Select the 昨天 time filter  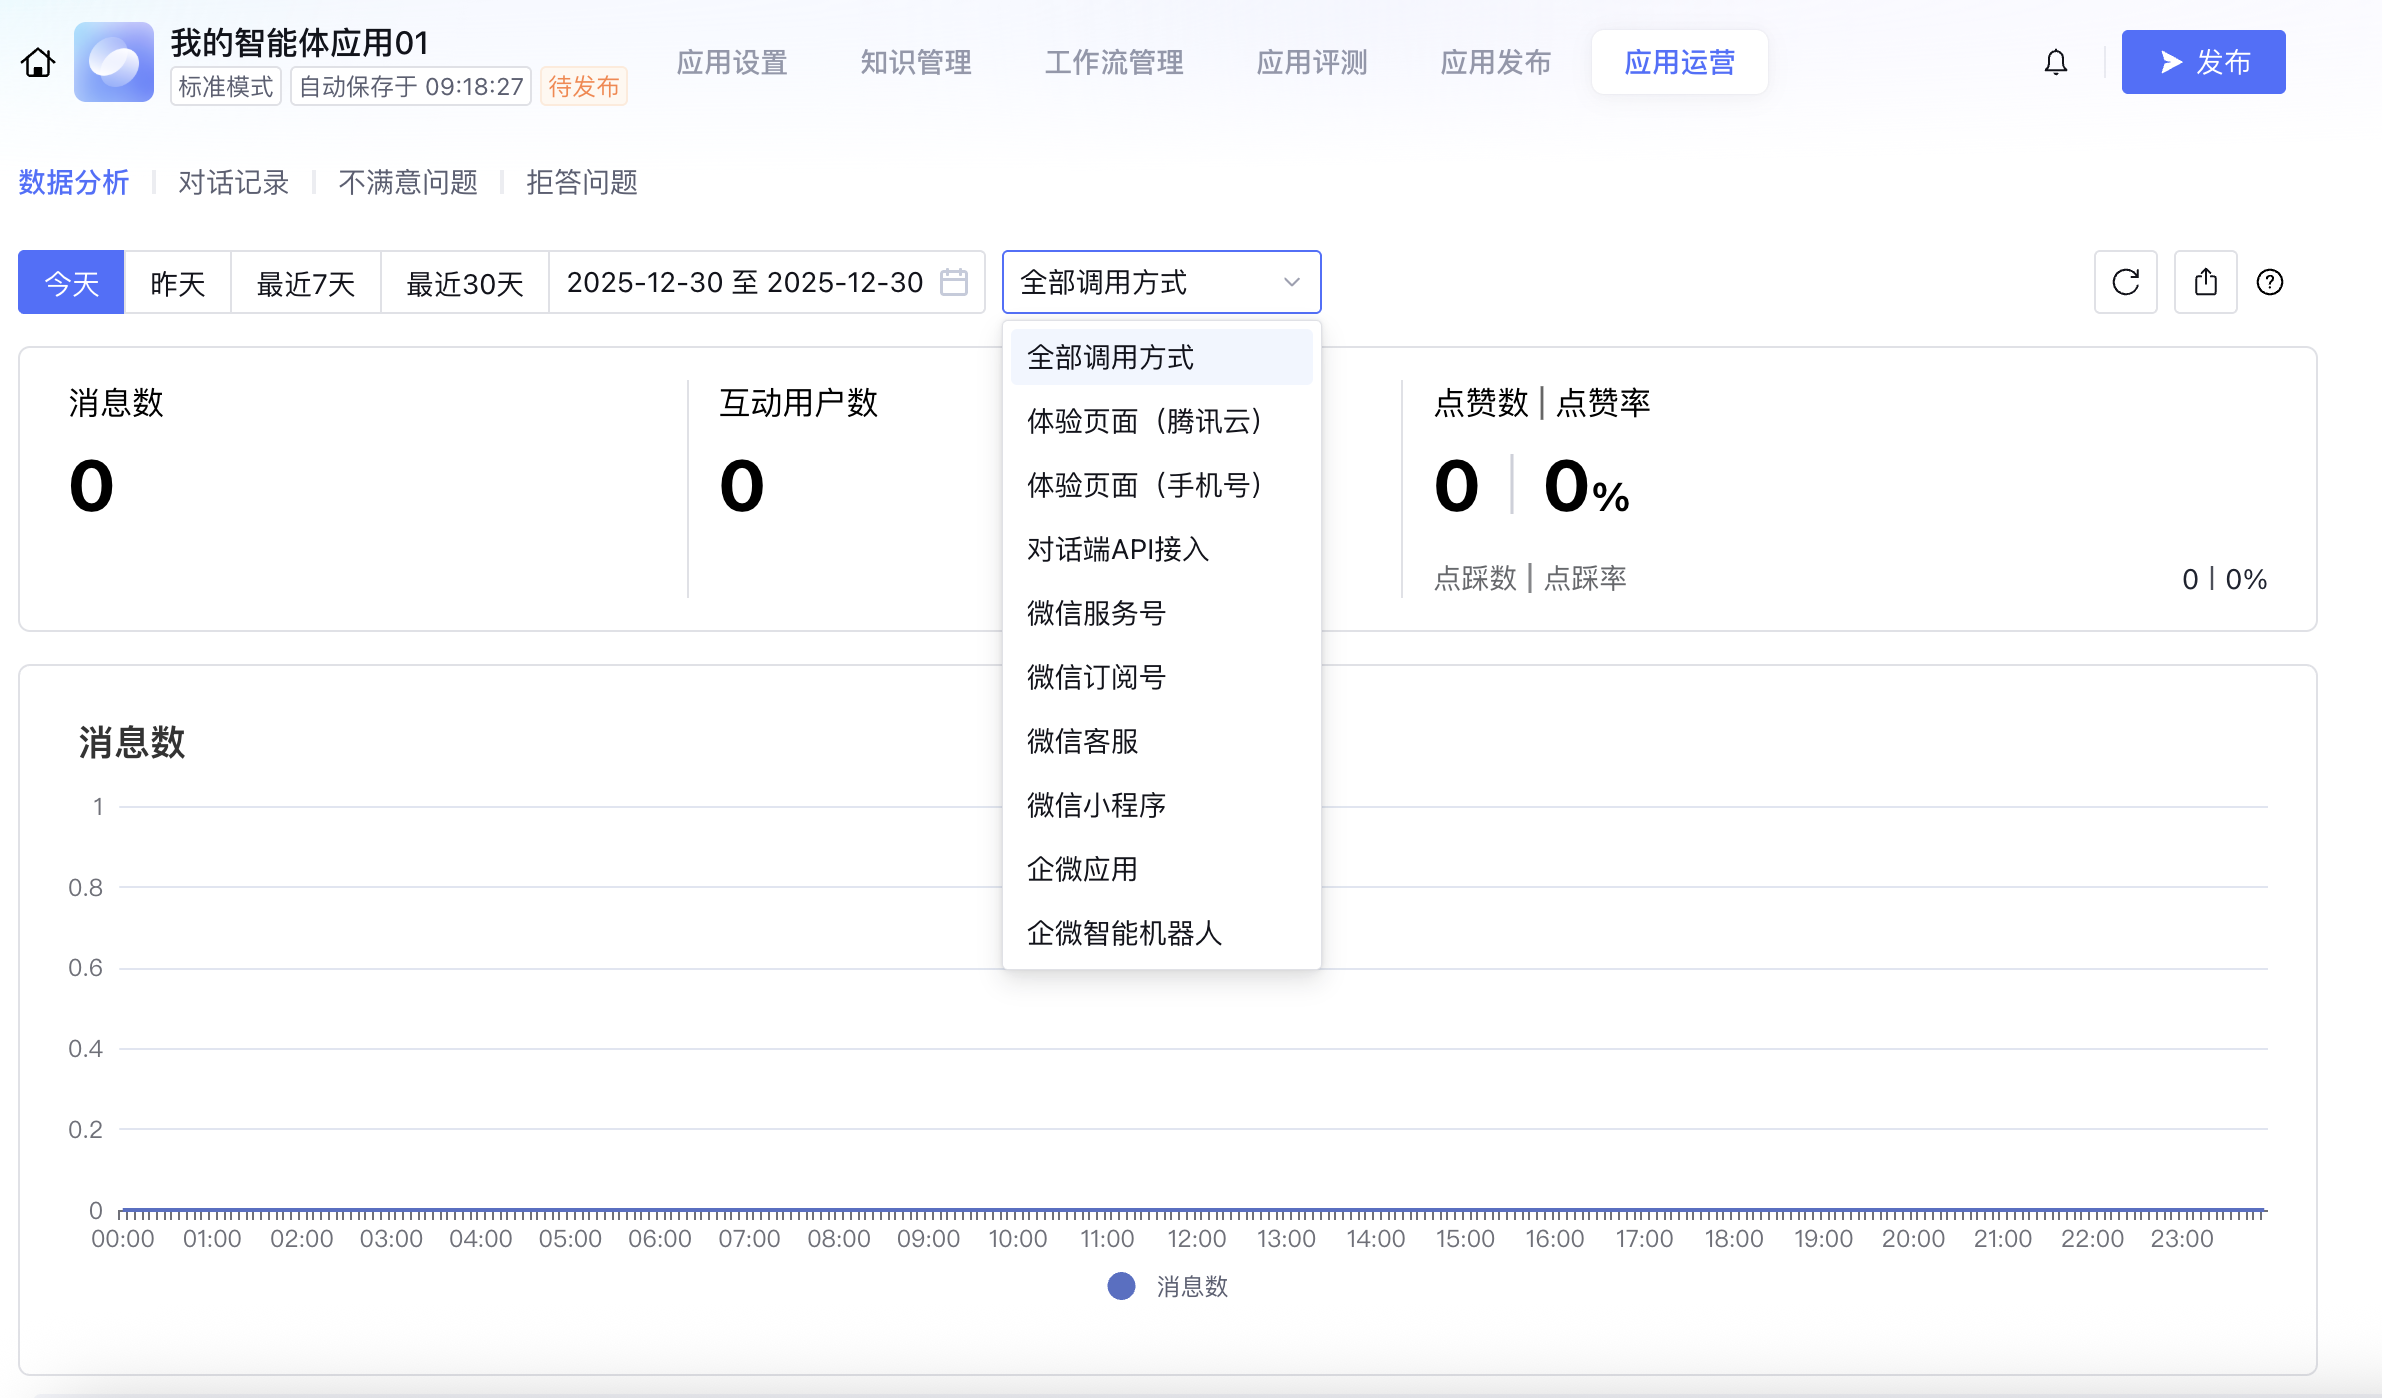pos(177,284)
